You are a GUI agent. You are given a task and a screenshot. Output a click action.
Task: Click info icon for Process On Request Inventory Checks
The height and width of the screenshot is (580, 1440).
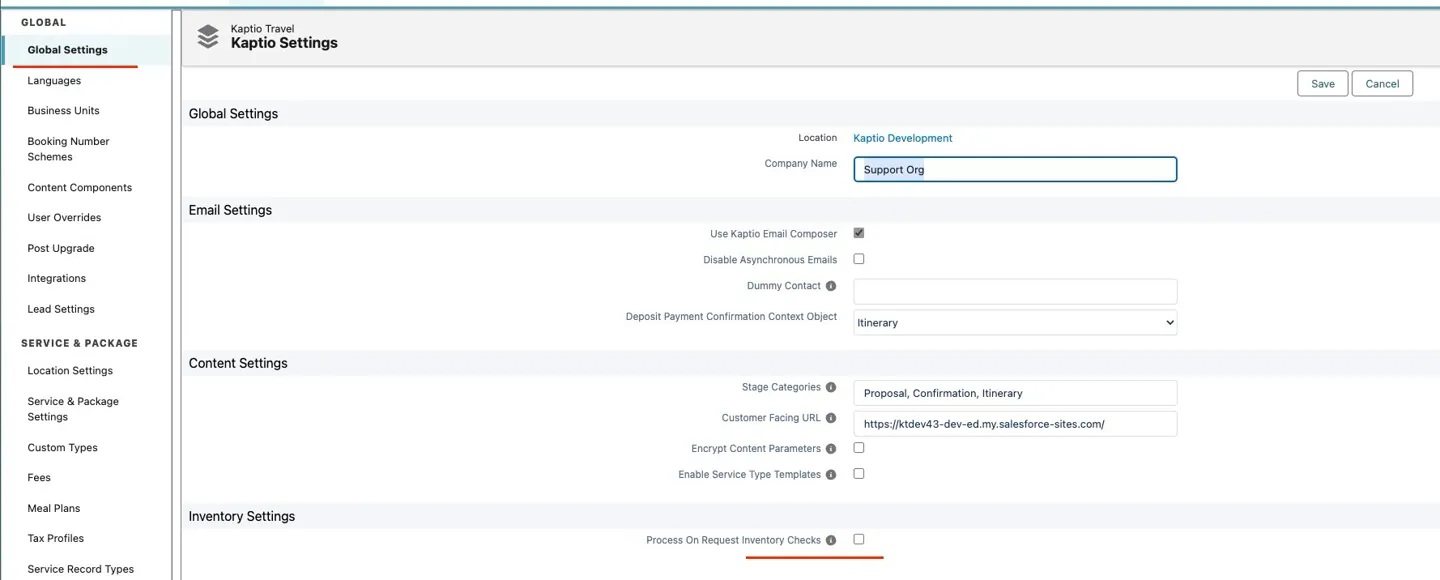(x=830, y=540)
